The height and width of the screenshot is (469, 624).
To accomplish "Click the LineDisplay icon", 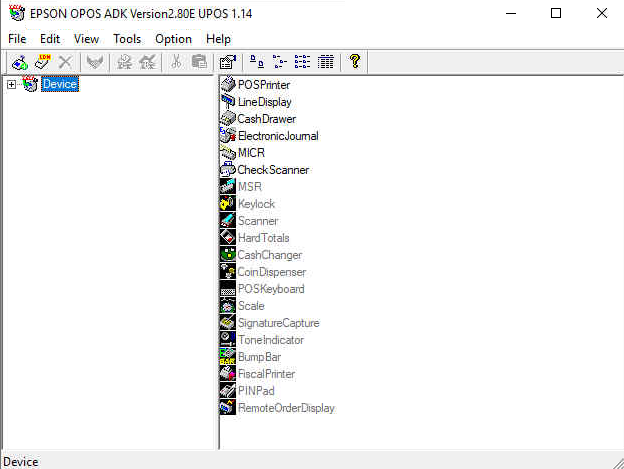I will (x=228, y=101).
